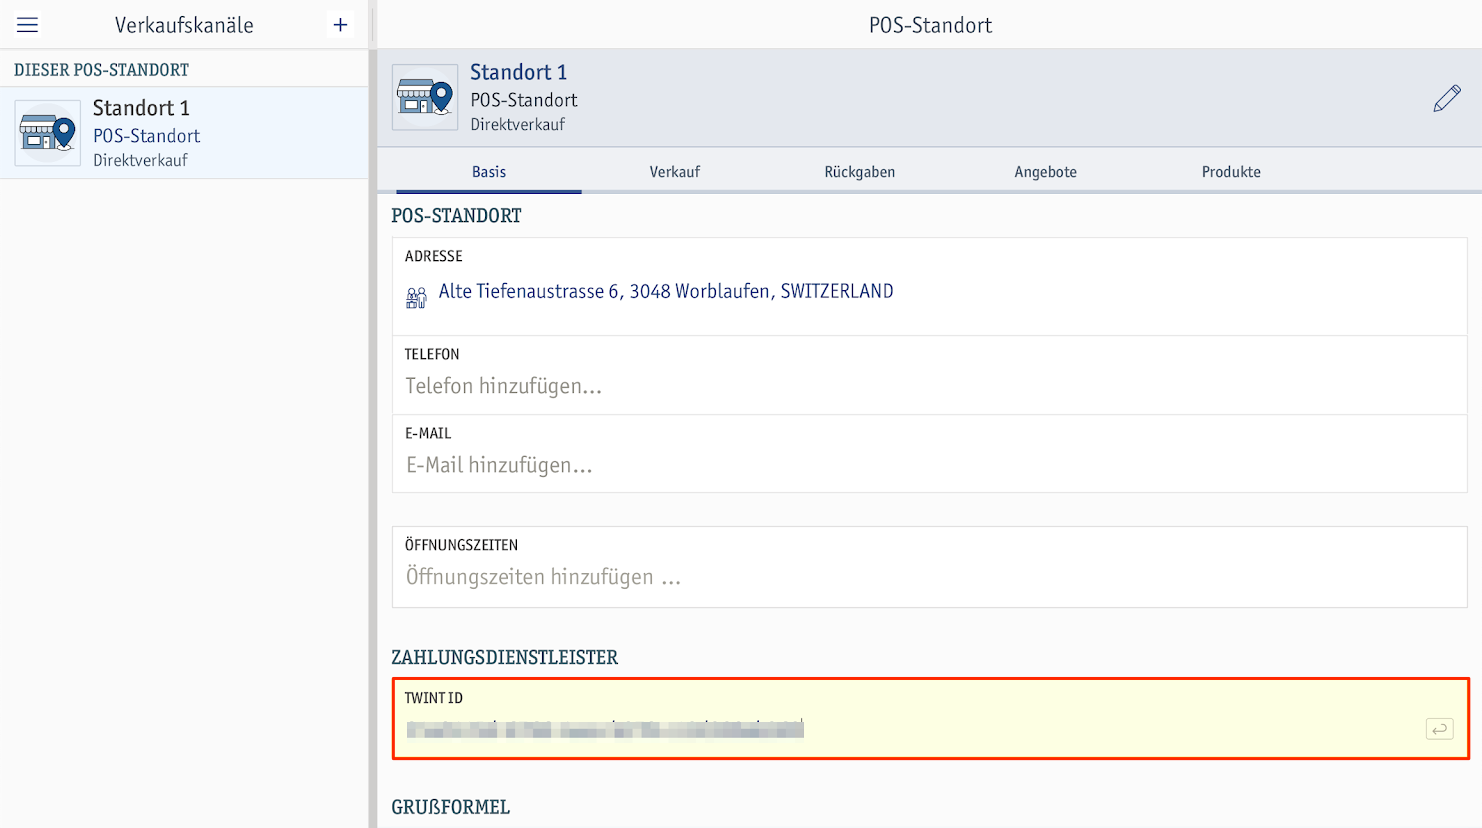Click the Verkaufskanäle panel title
The width and height of the screenshot is (1482, 828).
point(184,25)
